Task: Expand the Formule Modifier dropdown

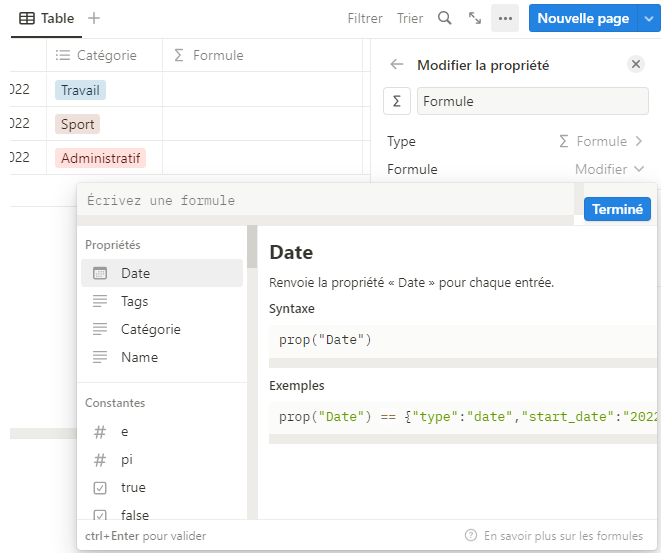Action: click(x=610, y=169)
